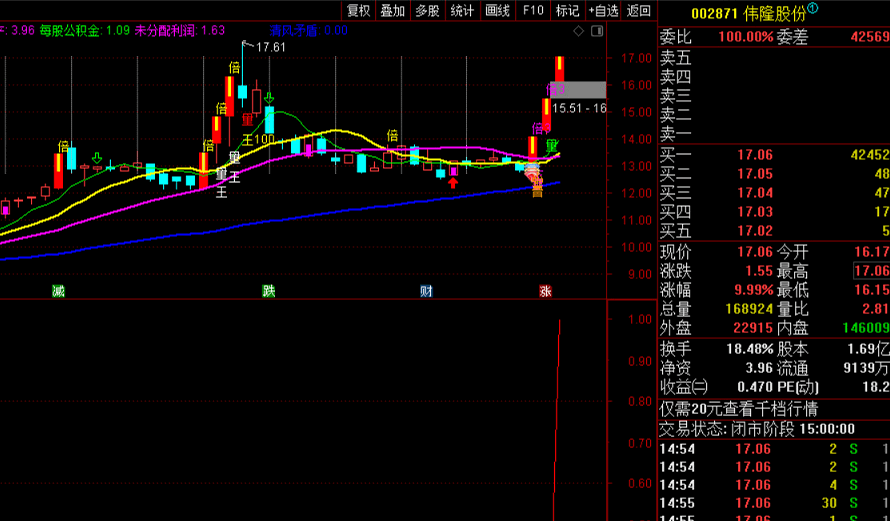The height and width of the screenshot is (521, 890).
Task: Click the 17.61 high price label
Action: 271,47
